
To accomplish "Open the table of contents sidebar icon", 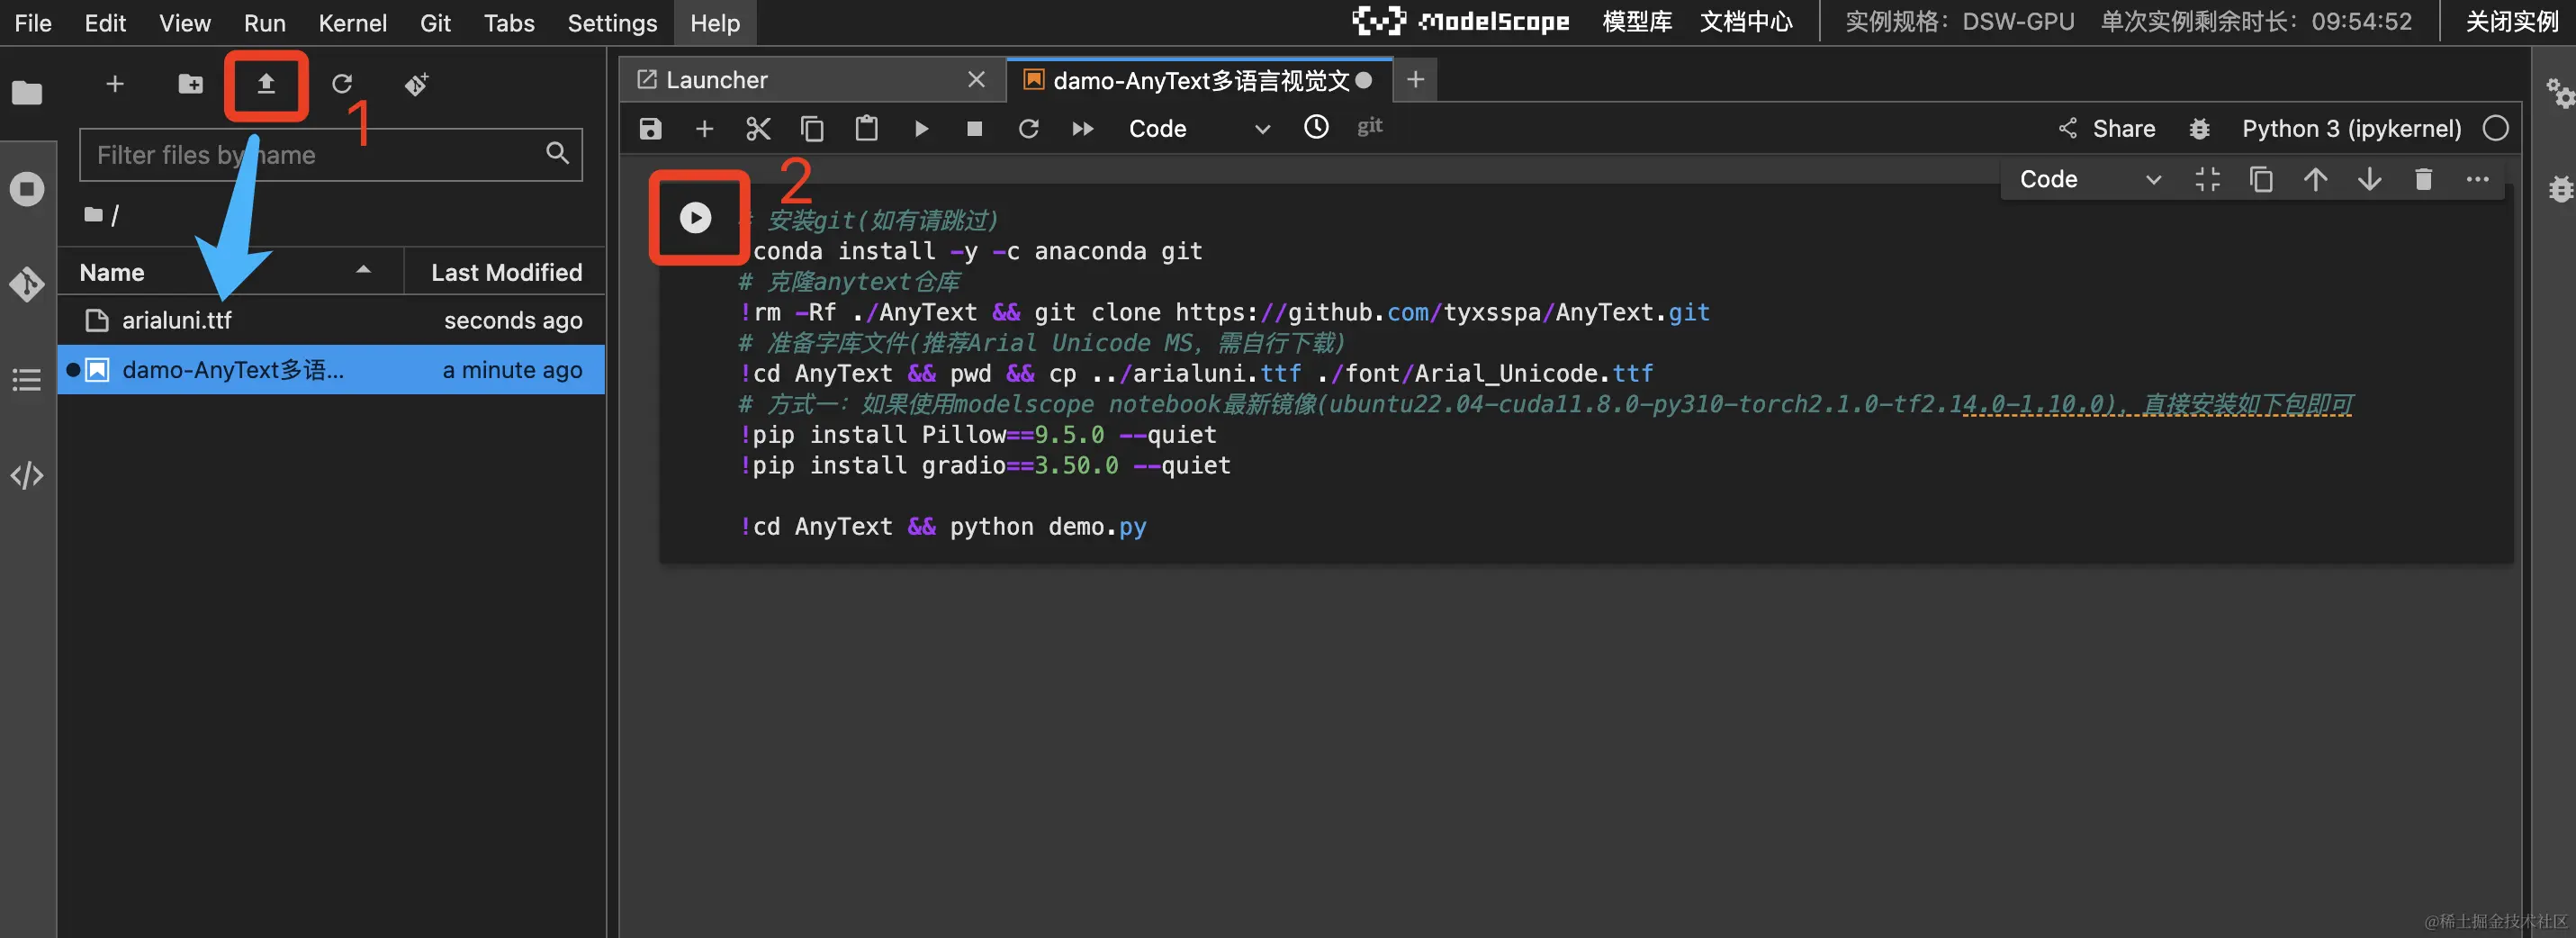I will click(27, 380).
